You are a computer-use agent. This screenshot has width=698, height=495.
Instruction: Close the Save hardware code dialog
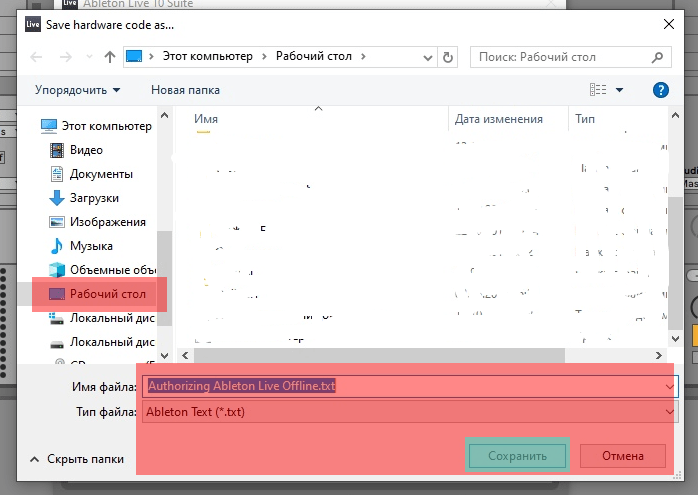tap(669, 24)
